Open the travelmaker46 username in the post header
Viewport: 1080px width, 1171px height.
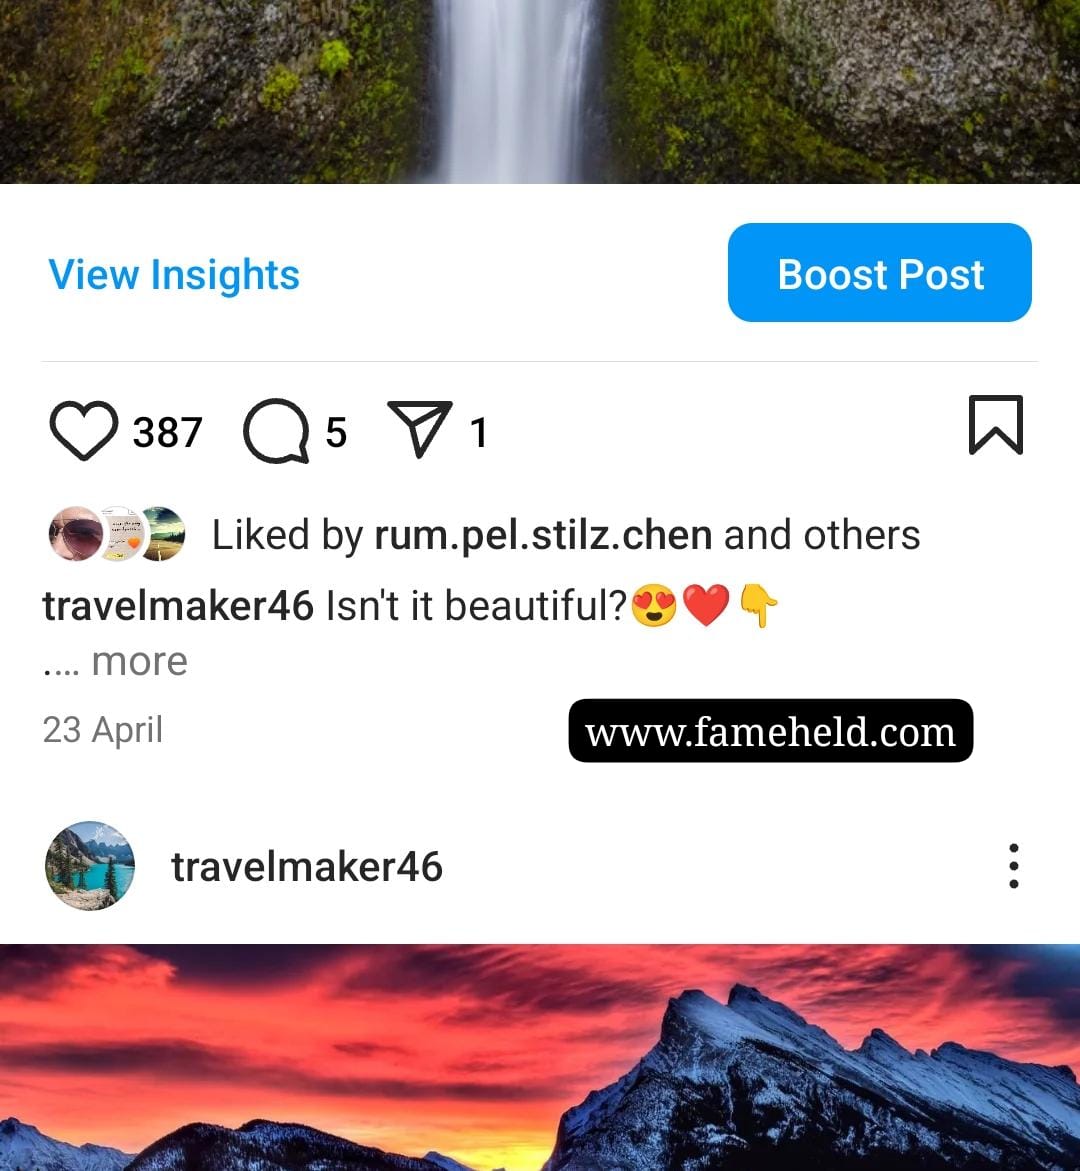[307, 867]
